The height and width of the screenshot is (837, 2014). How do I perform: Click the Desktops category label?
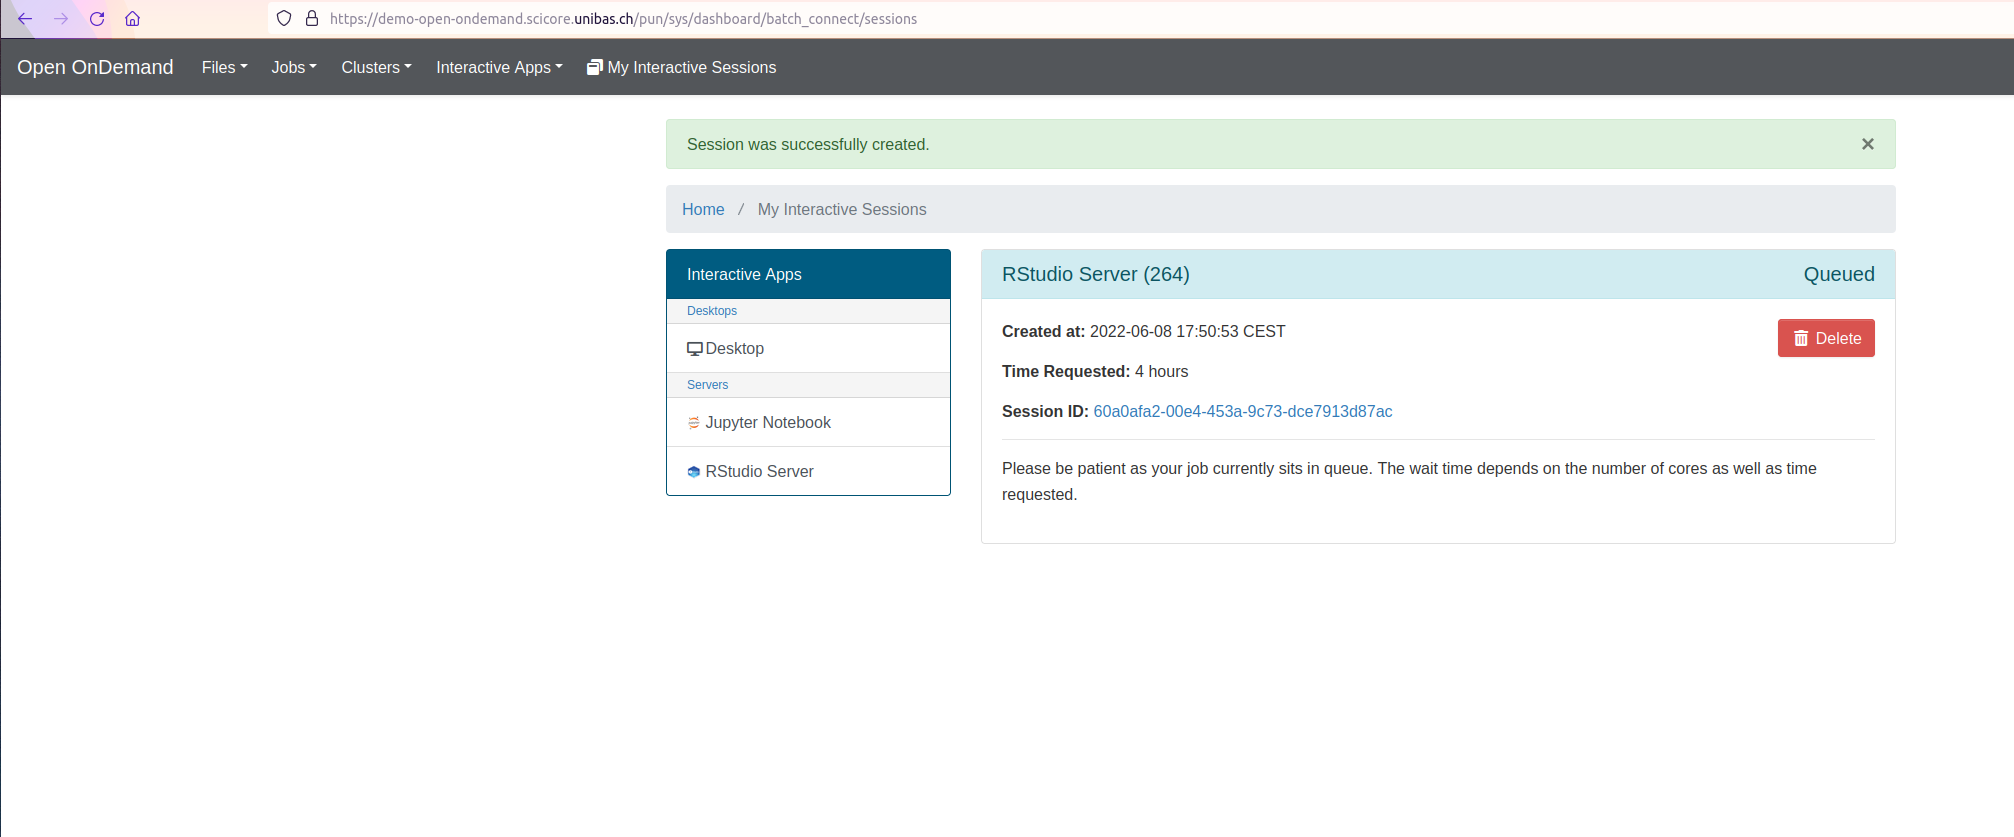[x=712, y=311]
